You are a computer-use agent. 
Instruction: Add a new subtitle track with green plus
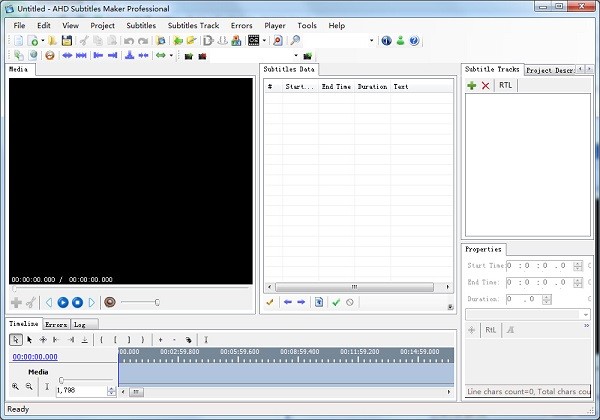point(472,86)
